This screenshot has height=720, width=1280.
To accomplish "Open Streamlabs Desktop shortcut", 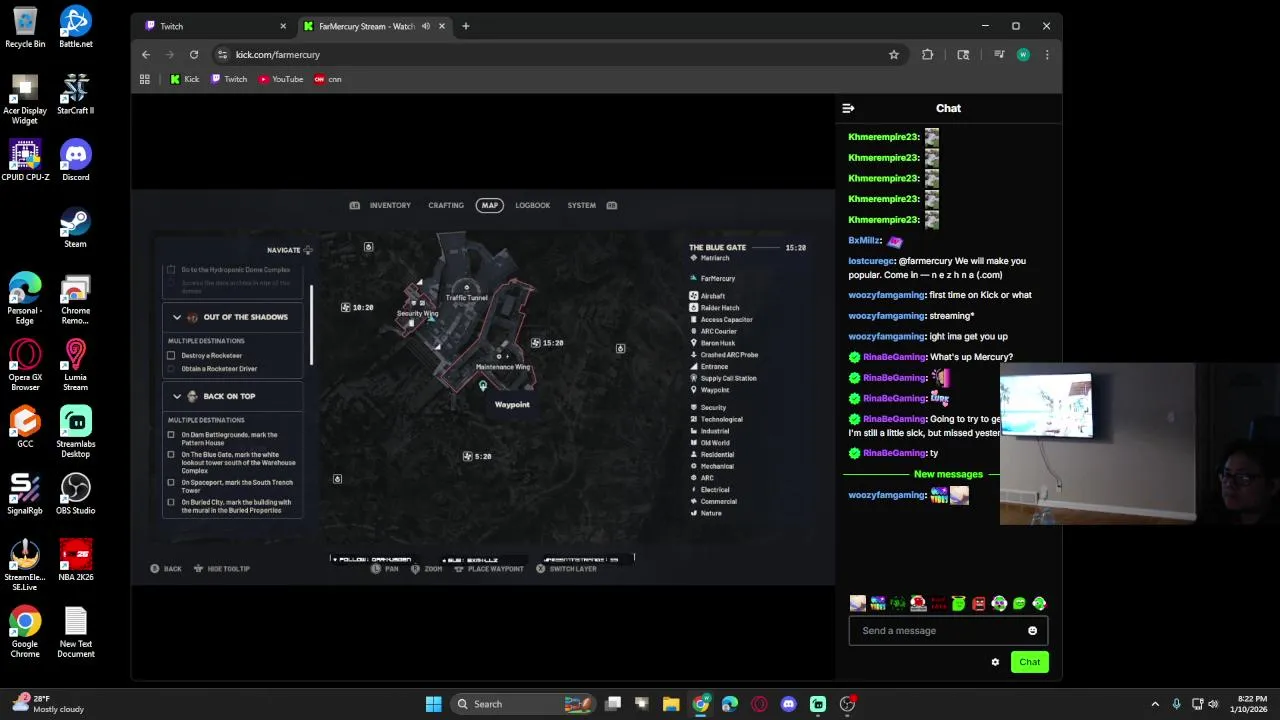I will coord(75,432).
